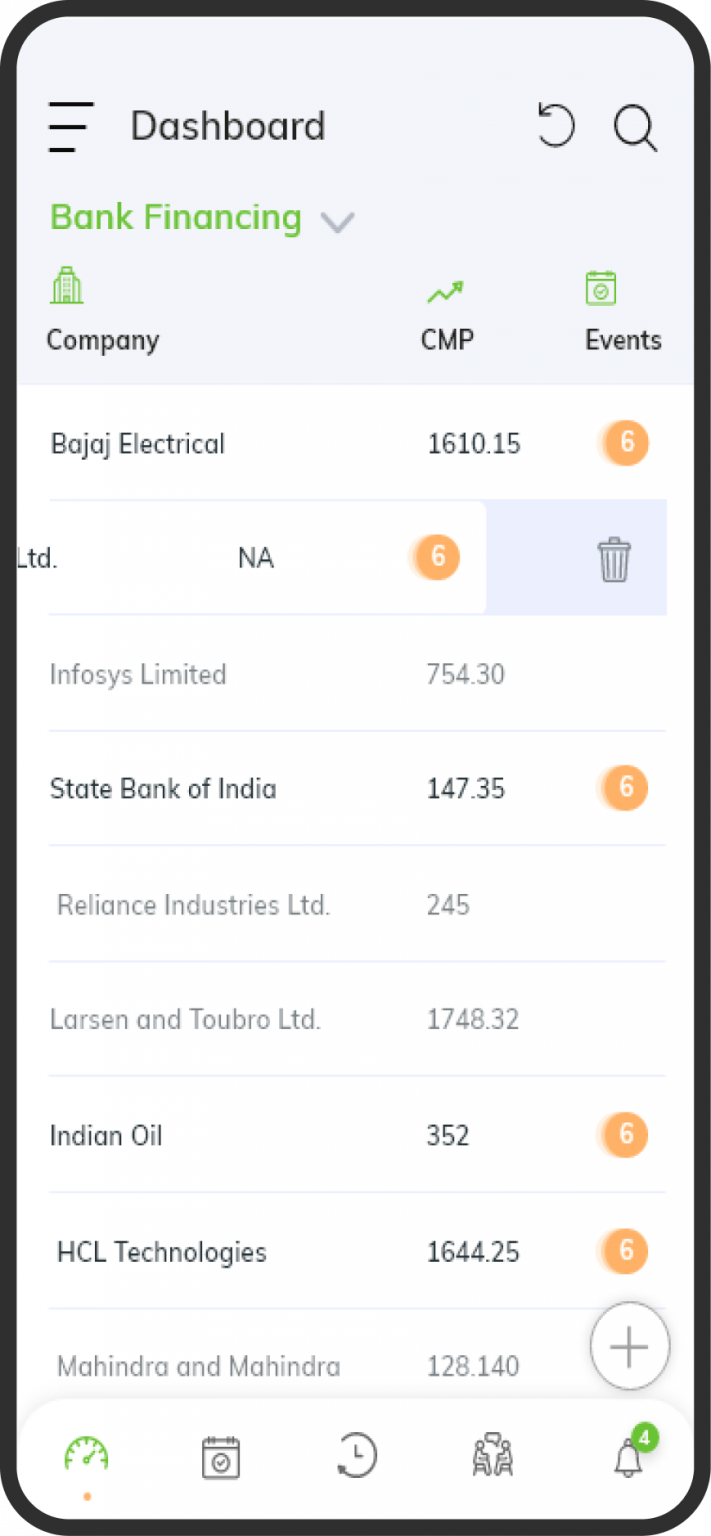Open the calendar events tab
Screen dimensions: 711x1536
[221, 1456]
